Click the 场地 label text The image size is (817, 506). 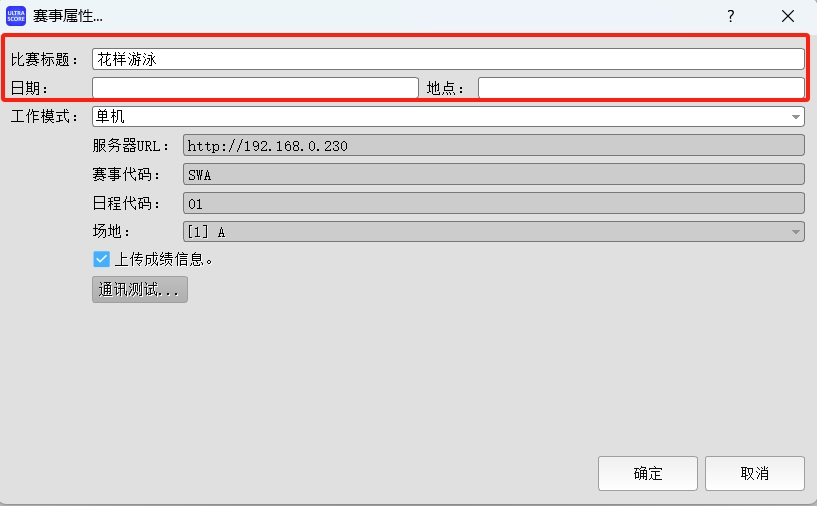(112, 232)
